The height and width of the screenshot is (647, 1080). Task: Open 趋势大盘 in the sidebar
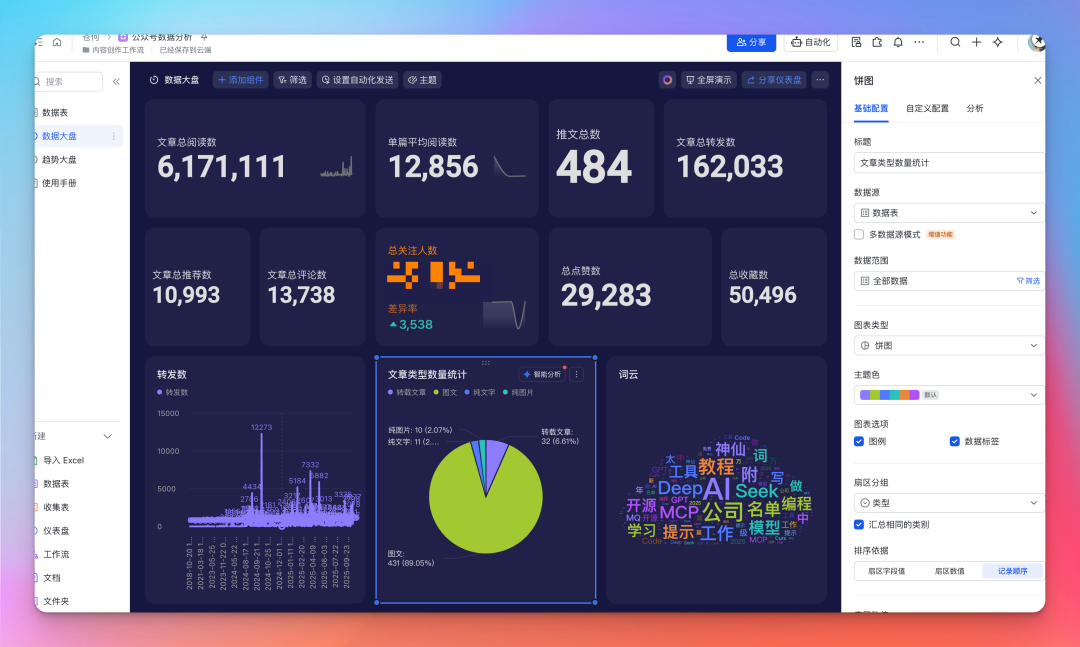[59, 159]
